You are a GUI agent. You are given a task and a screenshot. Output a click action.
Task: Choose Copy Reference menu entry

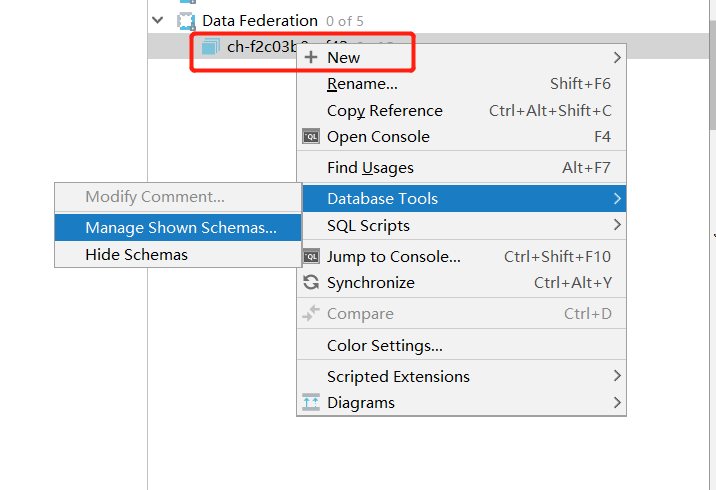384,111
